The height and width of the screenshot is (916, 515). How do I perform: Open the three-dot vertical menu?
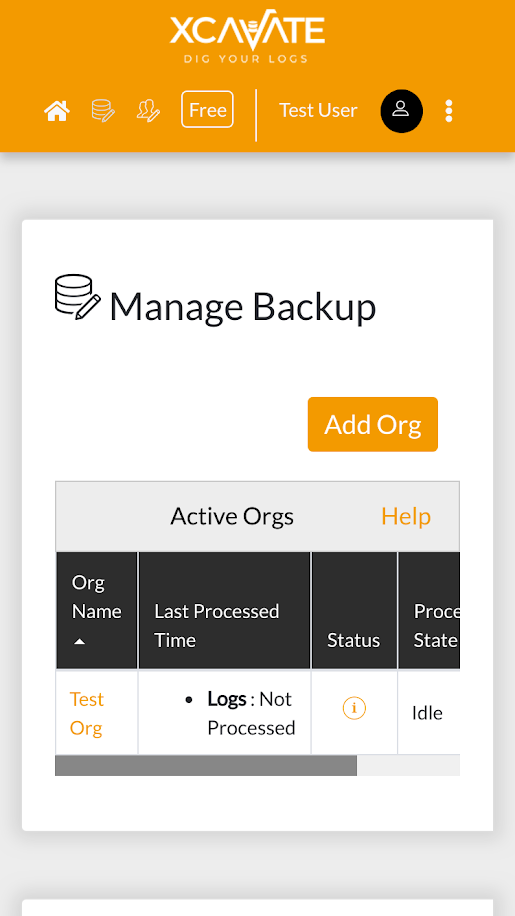click(x=448, y=111)
